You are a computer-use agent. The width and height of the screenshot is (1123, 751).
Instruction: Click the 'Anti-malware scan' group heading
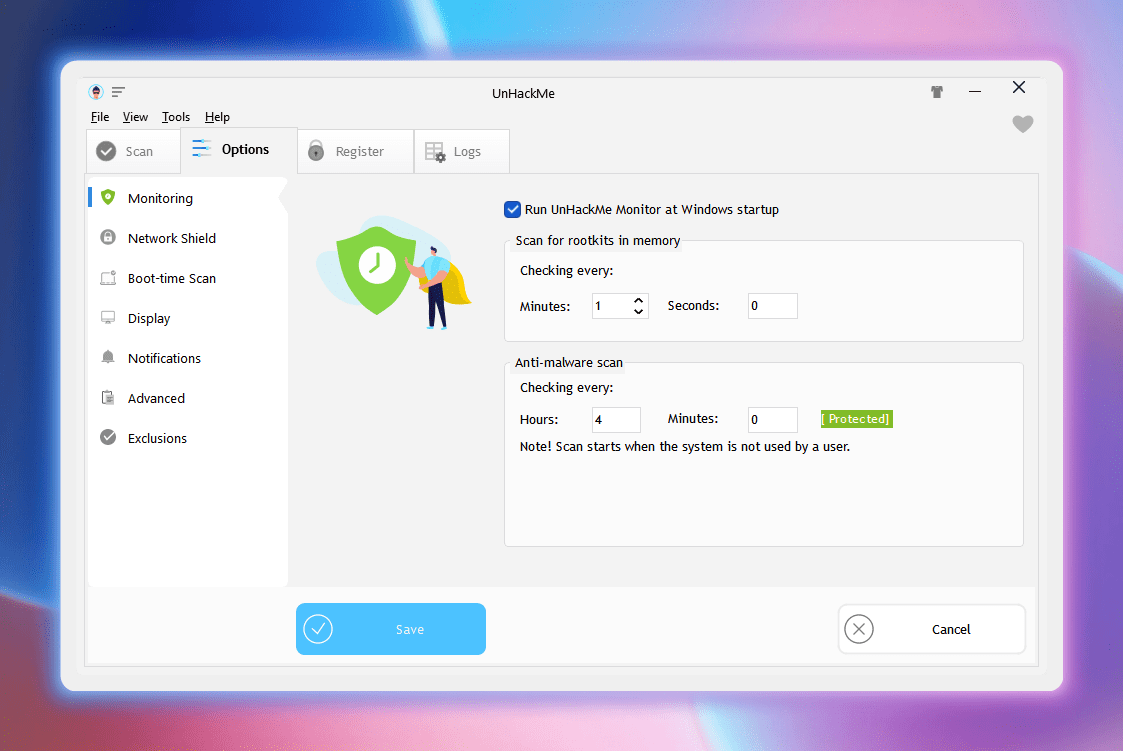click(569, 362)
